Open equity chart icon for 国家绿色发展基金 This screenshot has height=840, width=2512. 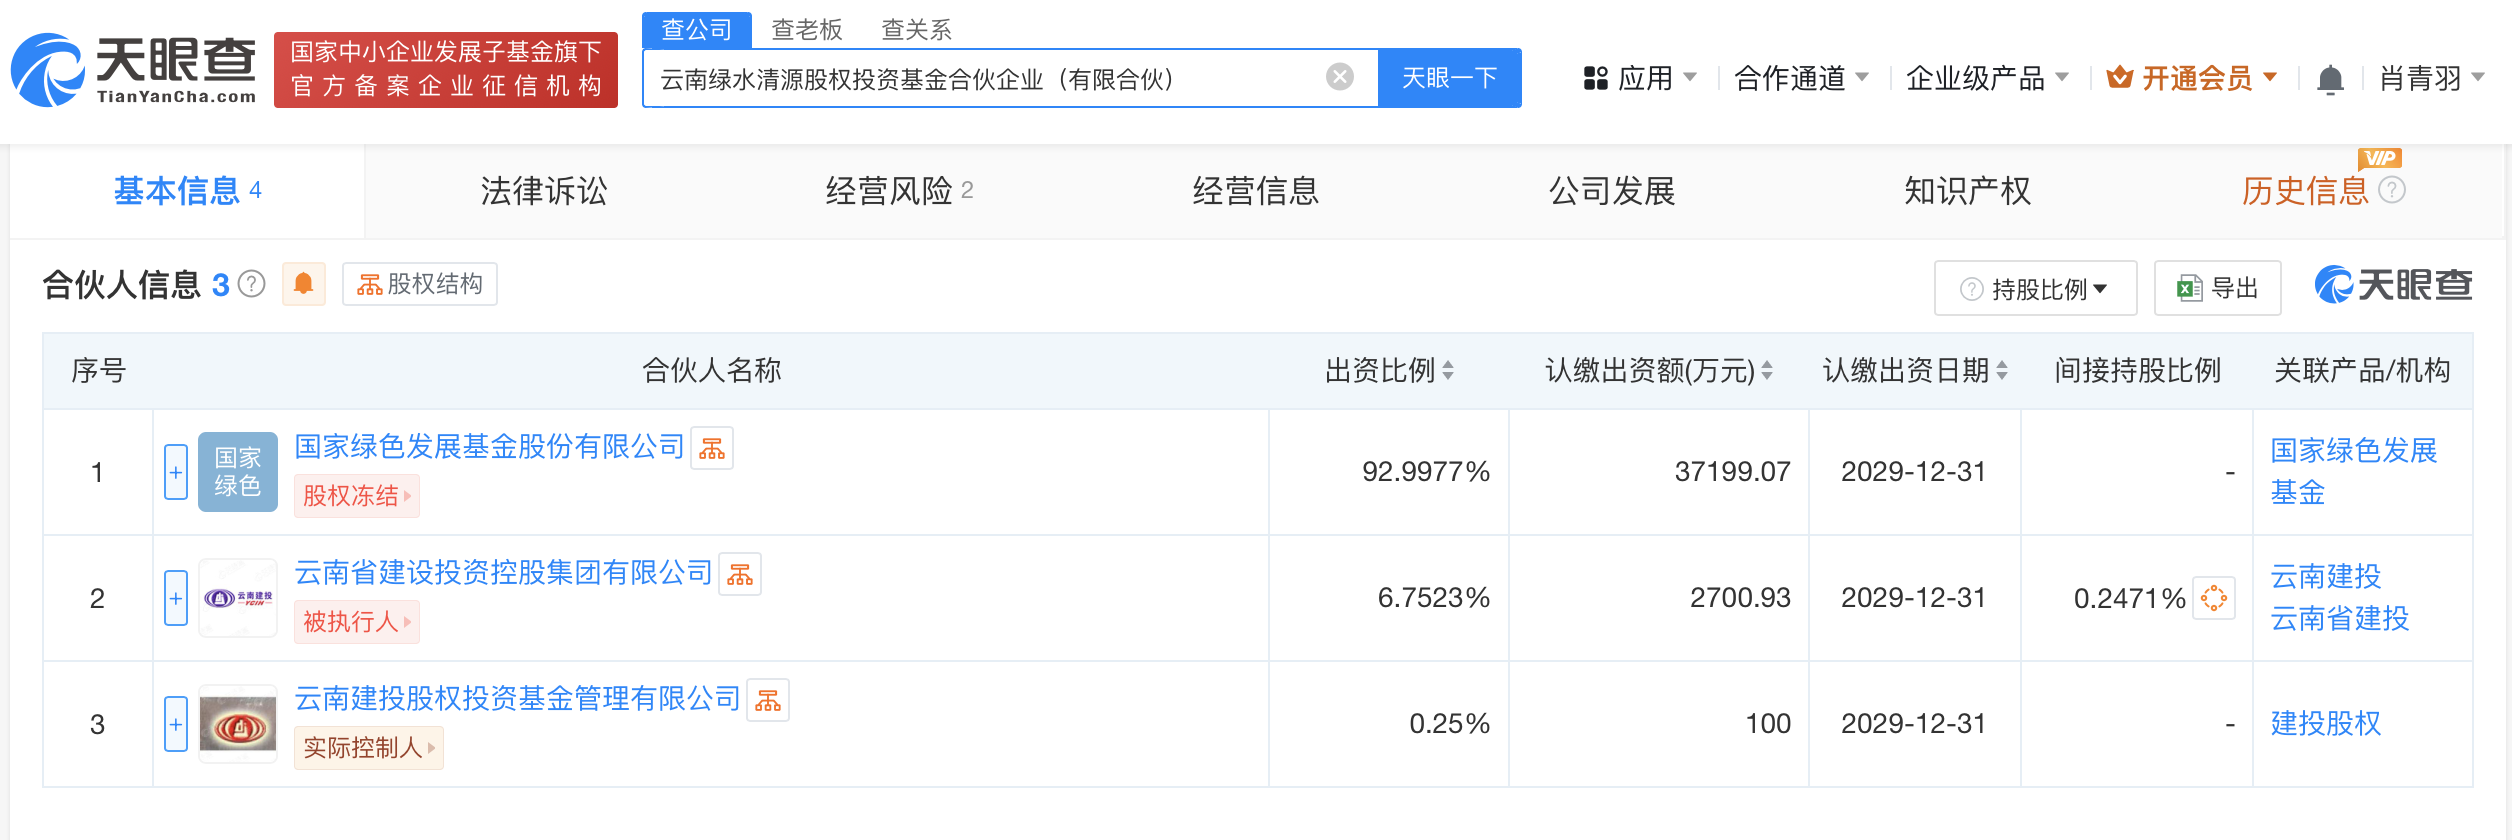[712, 448]
